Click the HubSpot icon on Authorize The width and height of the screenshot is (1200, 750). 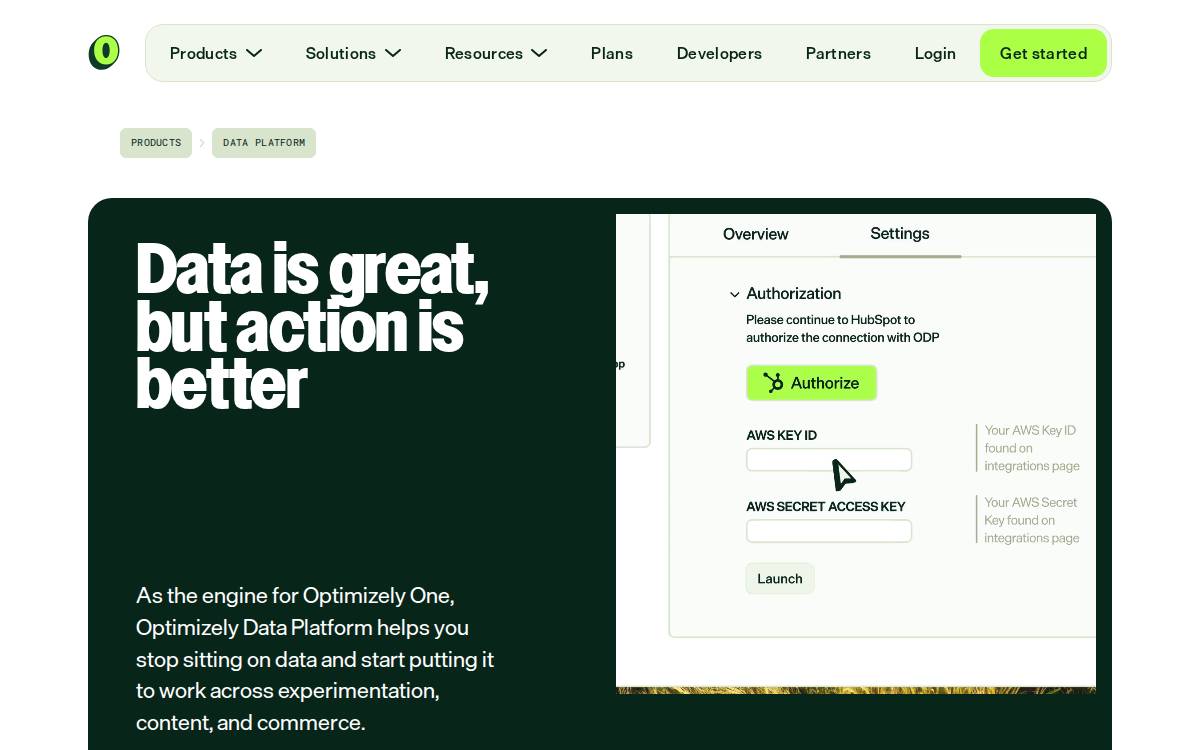[x=773, y=383]
